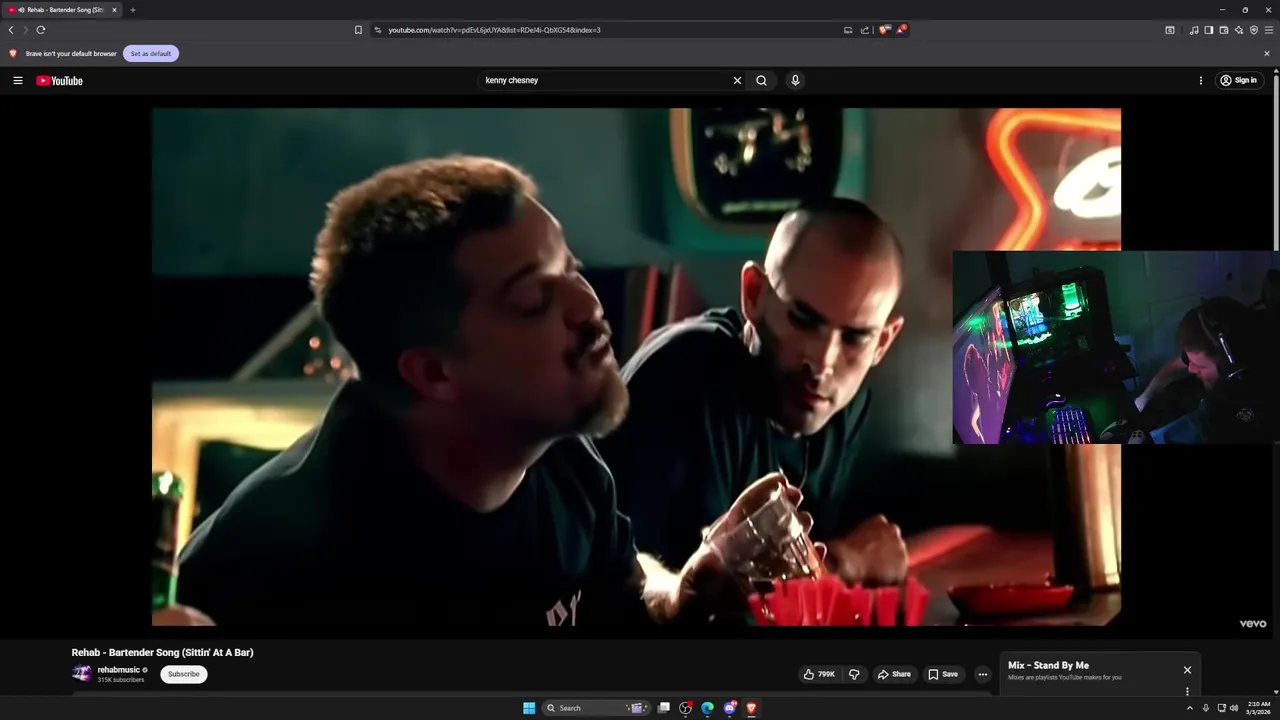Open Brave Rewards triangle icon

pos(901,30)
